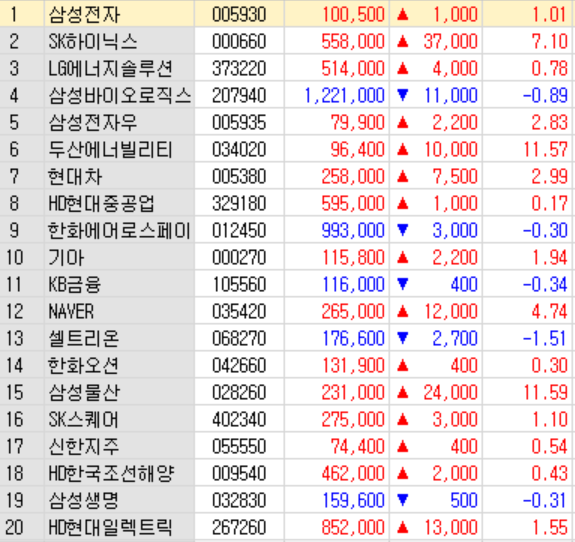This screenshot has height=542, width=575.
Task: Click stock code 055550
Action: click(x=239, y=447)
